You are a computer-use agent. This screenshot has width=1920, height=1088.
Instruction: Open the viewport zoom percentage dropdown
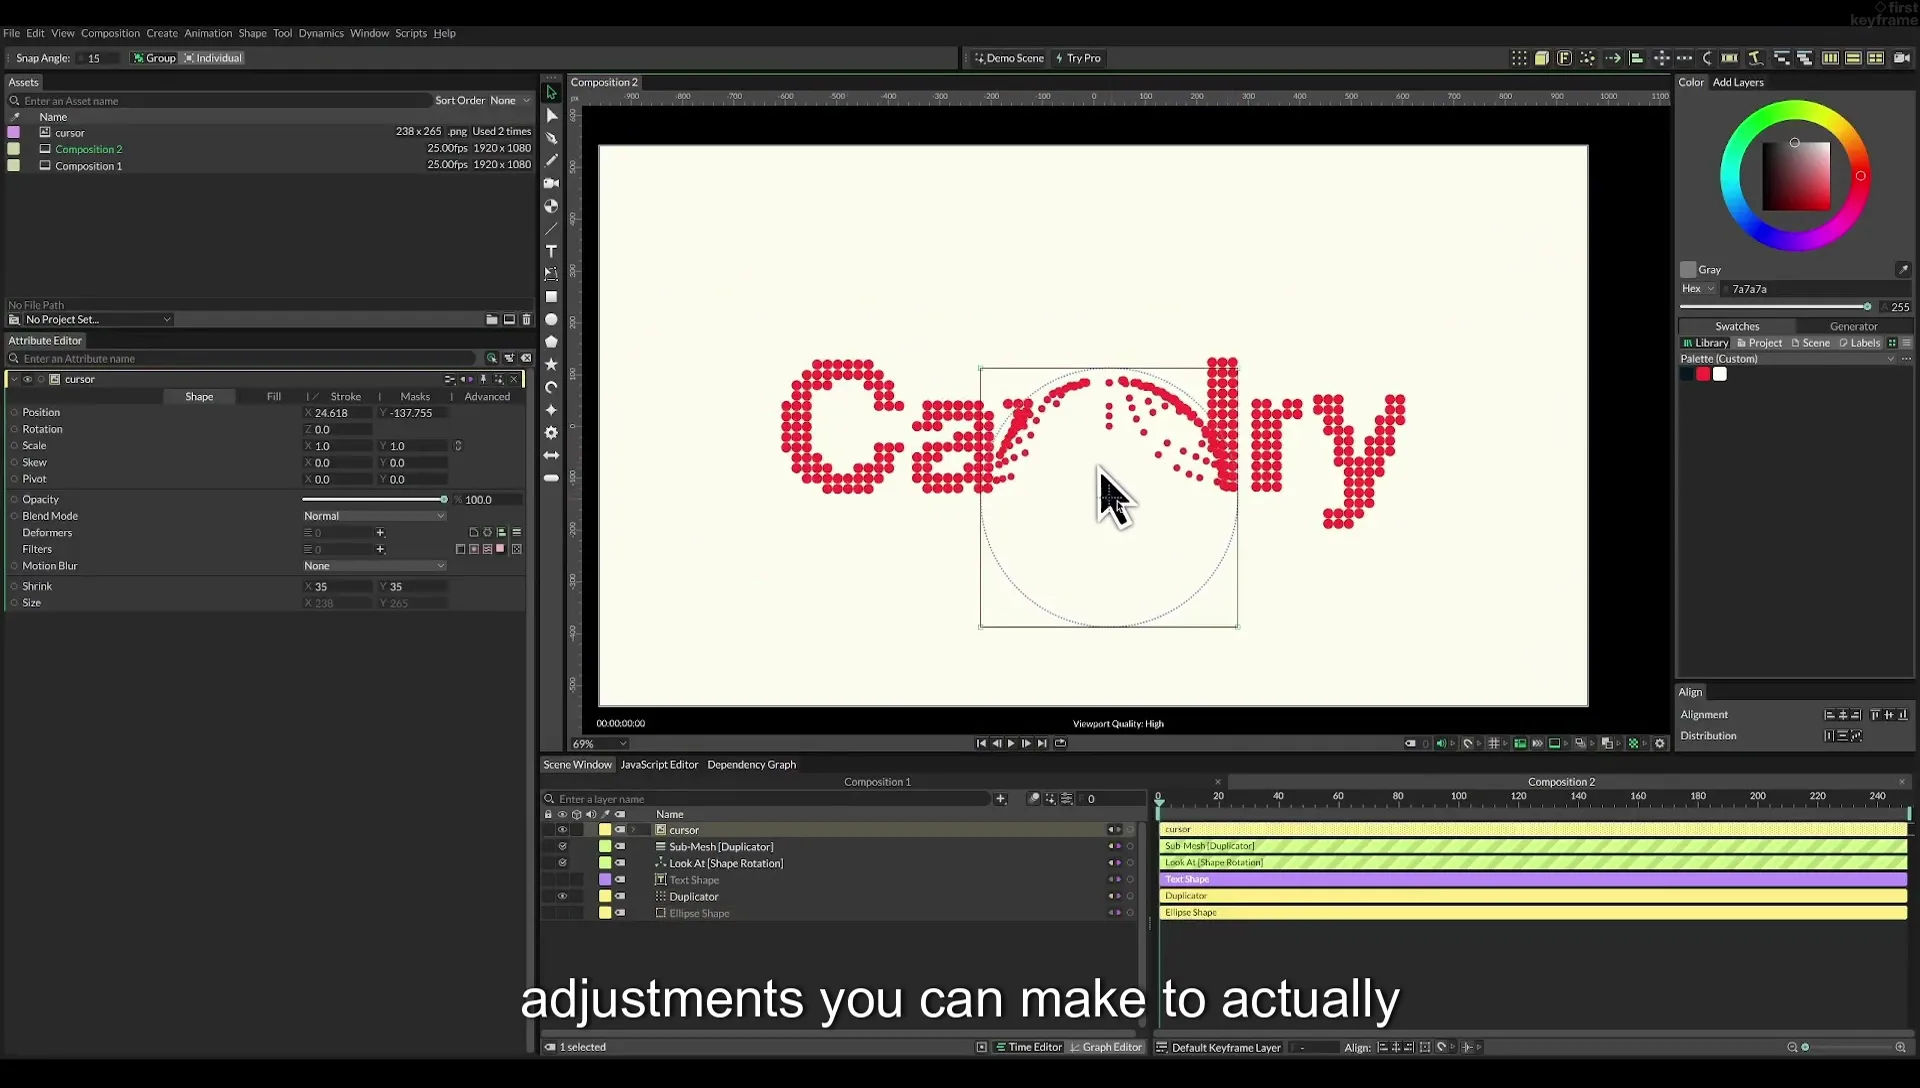click(x=600, y=745)
